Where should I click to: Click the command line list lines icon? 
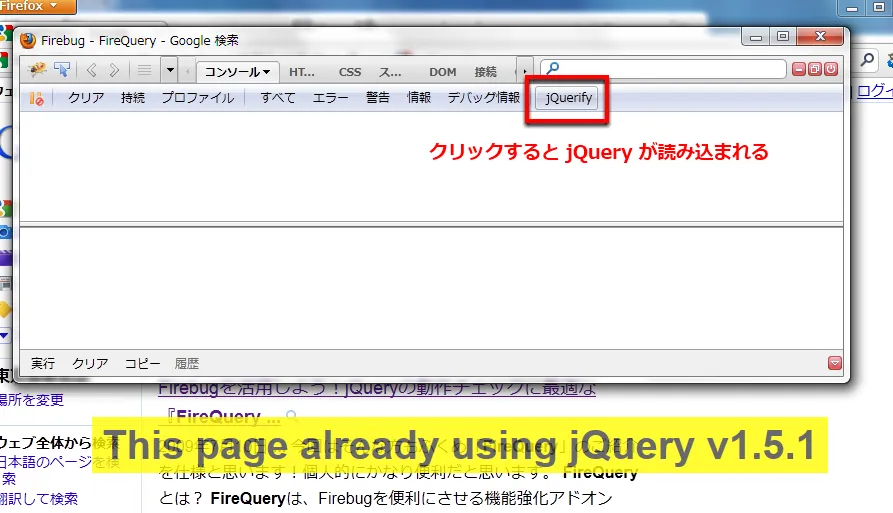[x=144, y=71]
